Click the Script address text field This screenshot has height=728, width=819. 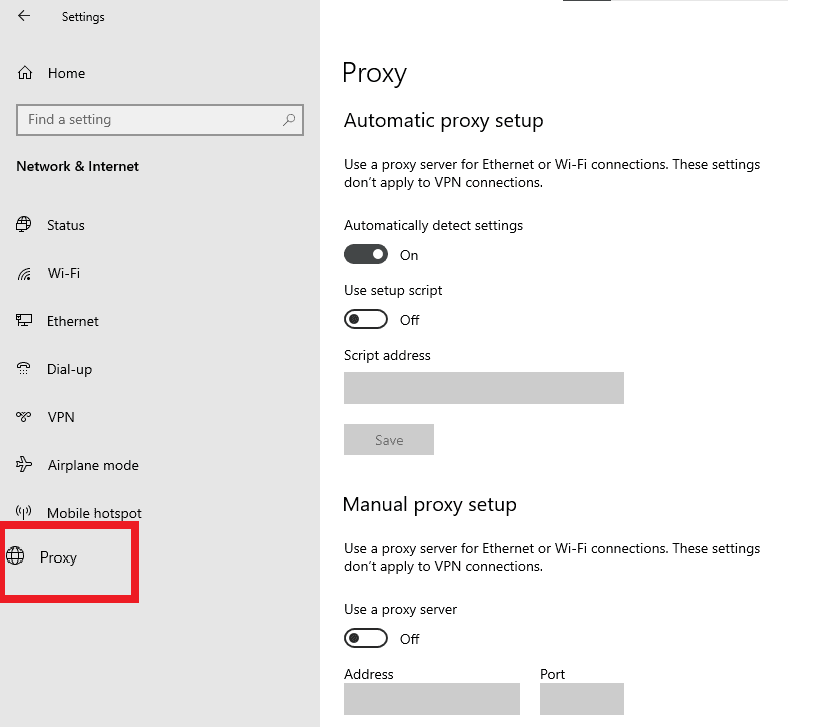click(x=483, y=388)
